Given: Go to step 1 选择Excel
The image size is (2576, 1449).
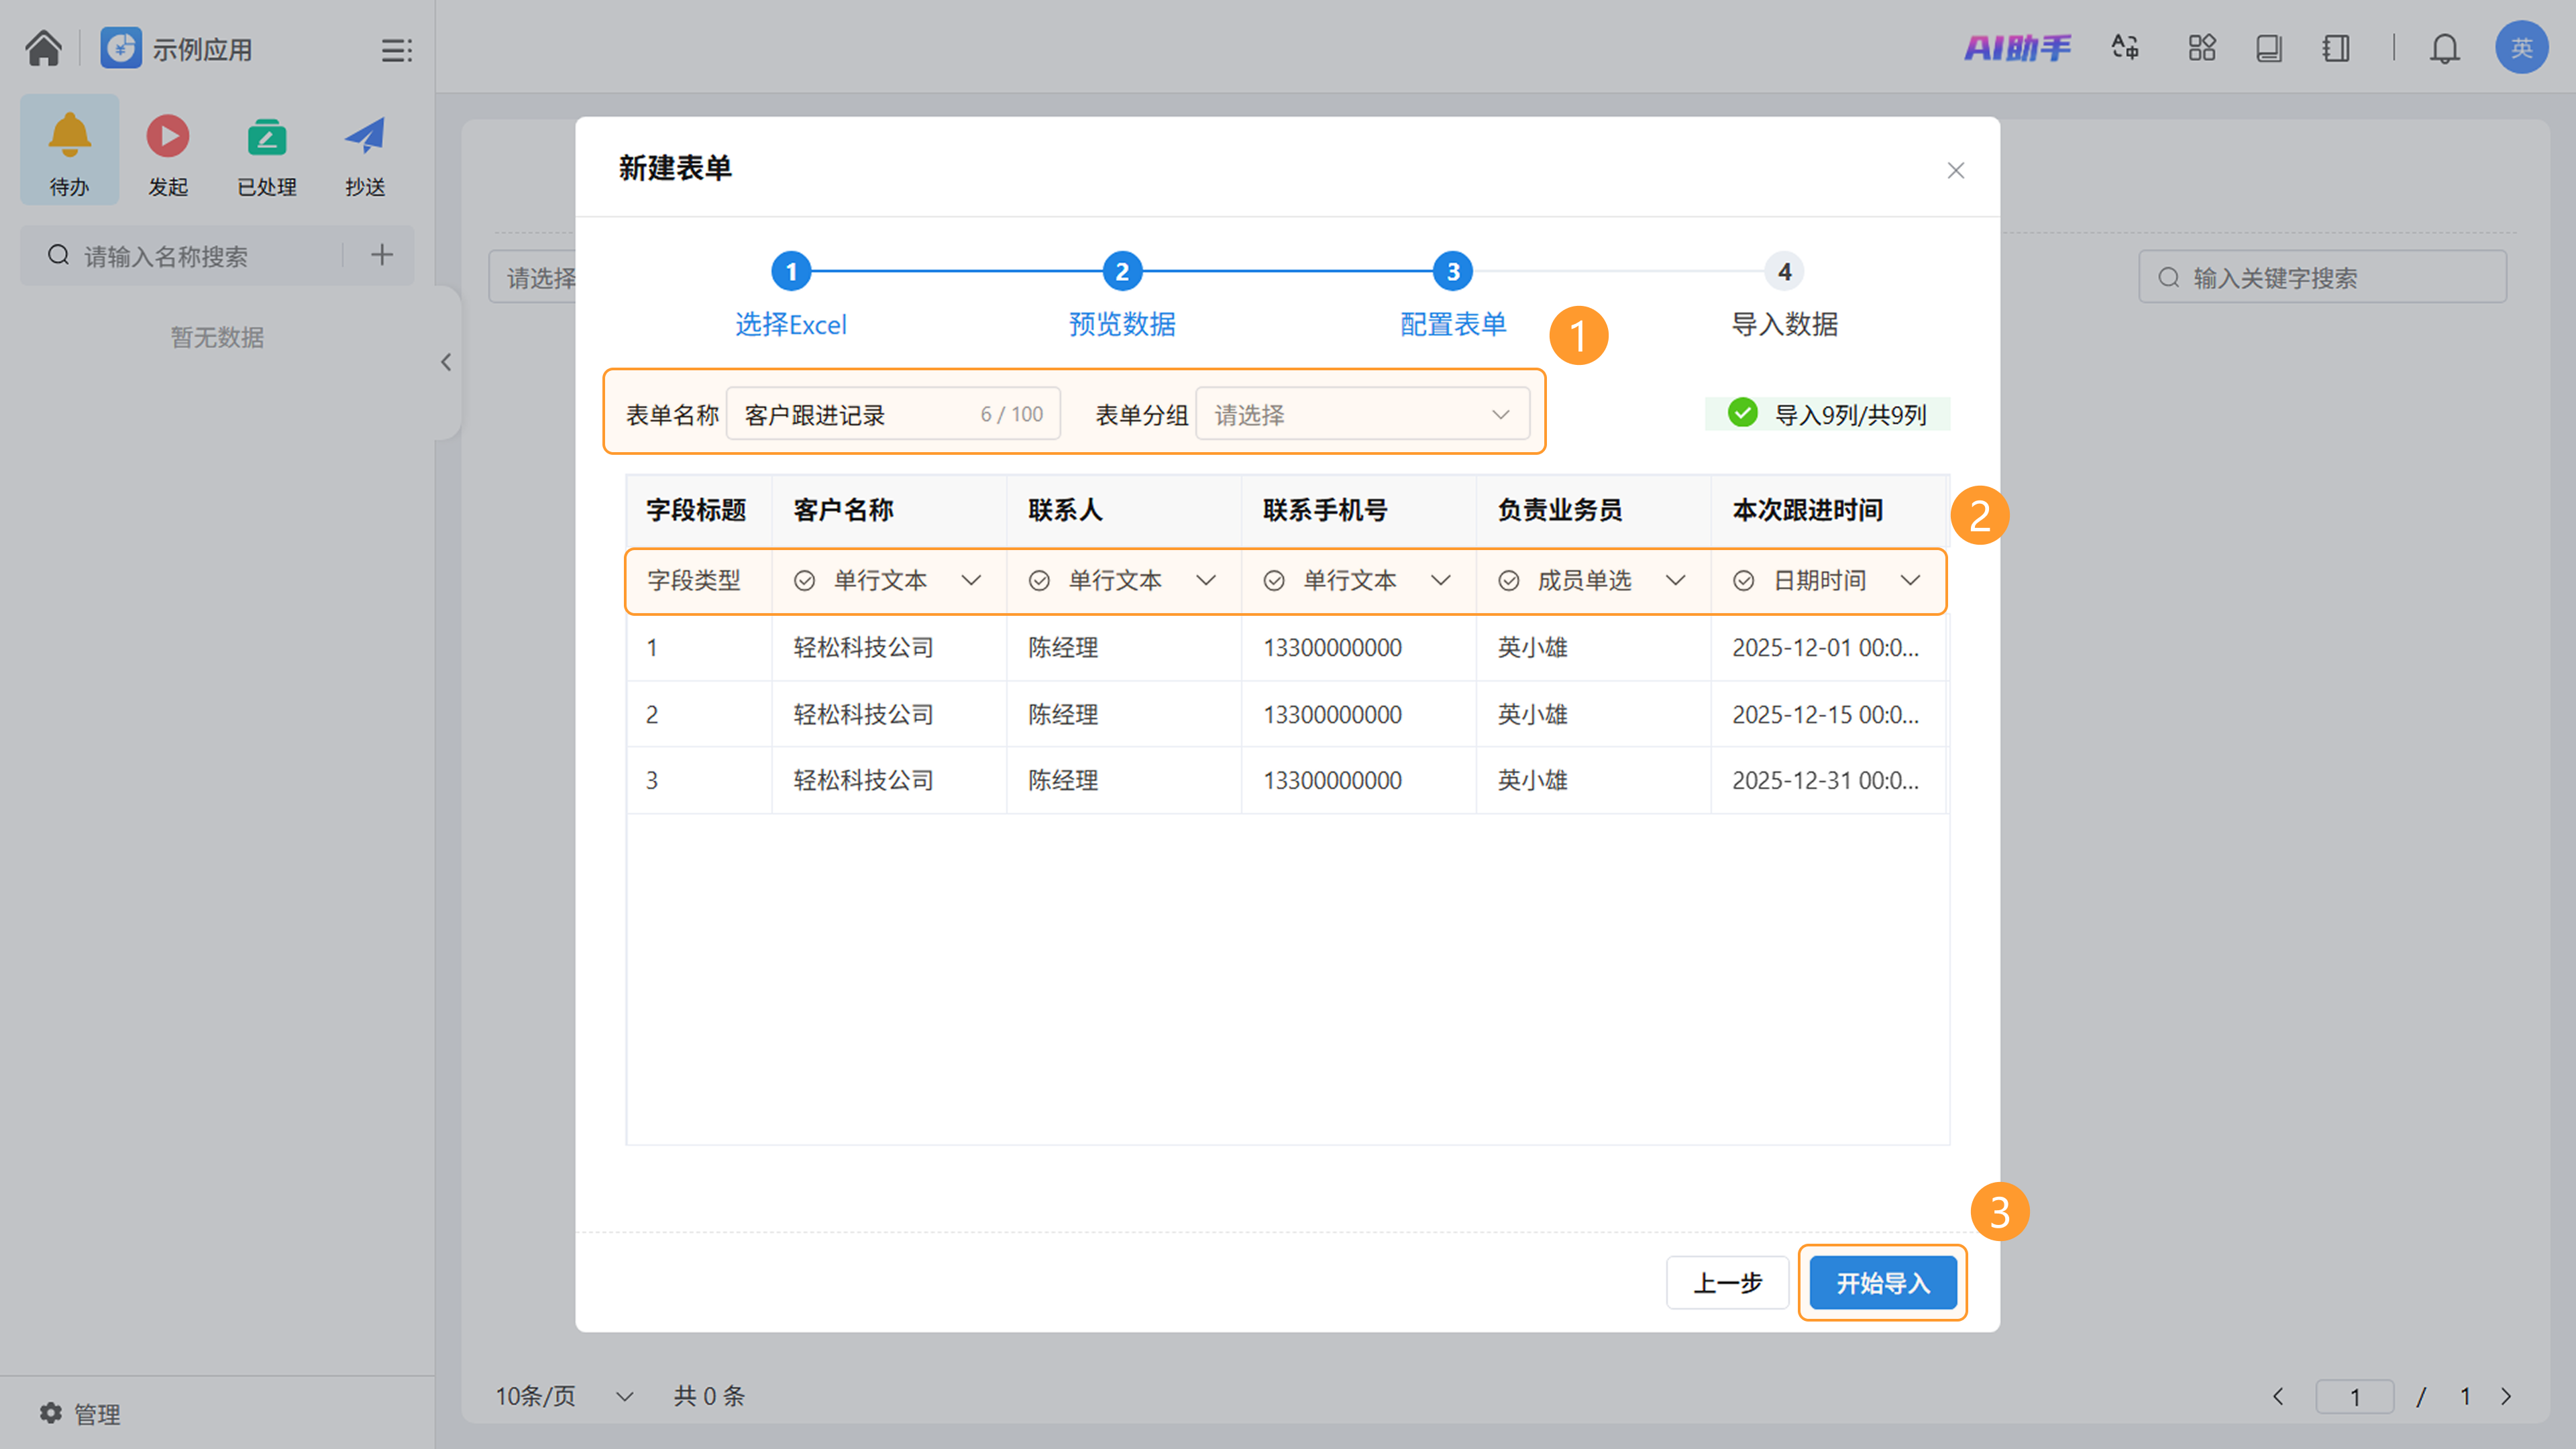Looking at the screenshot, I should (790, 271).
